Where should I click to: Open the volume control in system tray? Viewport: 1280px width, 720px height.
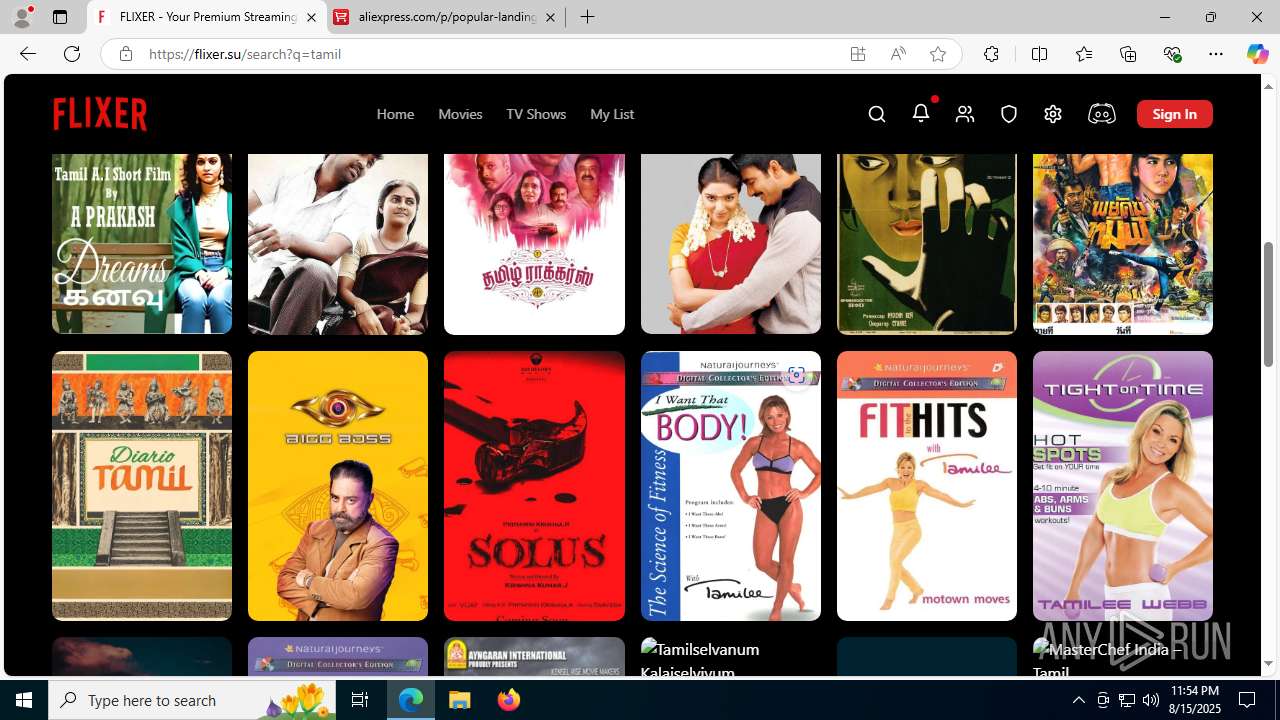(1151, 700)
